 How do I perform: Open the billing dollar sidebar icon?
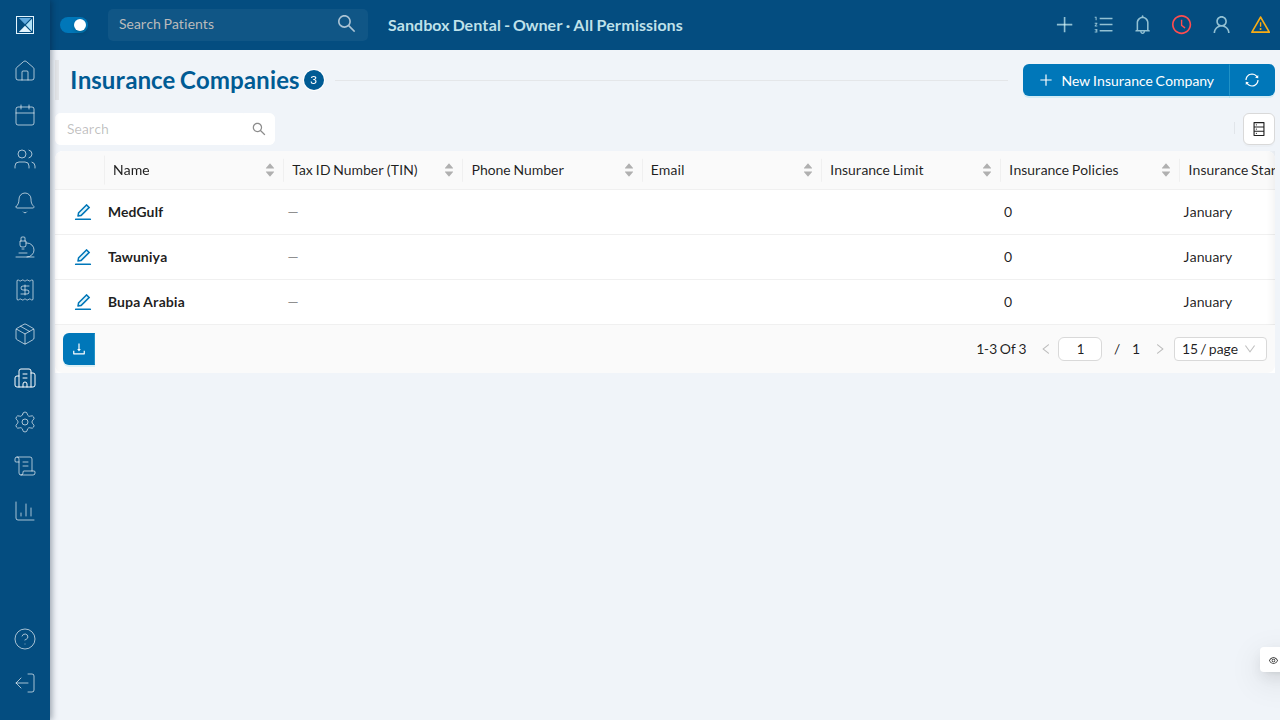(25, 290)
